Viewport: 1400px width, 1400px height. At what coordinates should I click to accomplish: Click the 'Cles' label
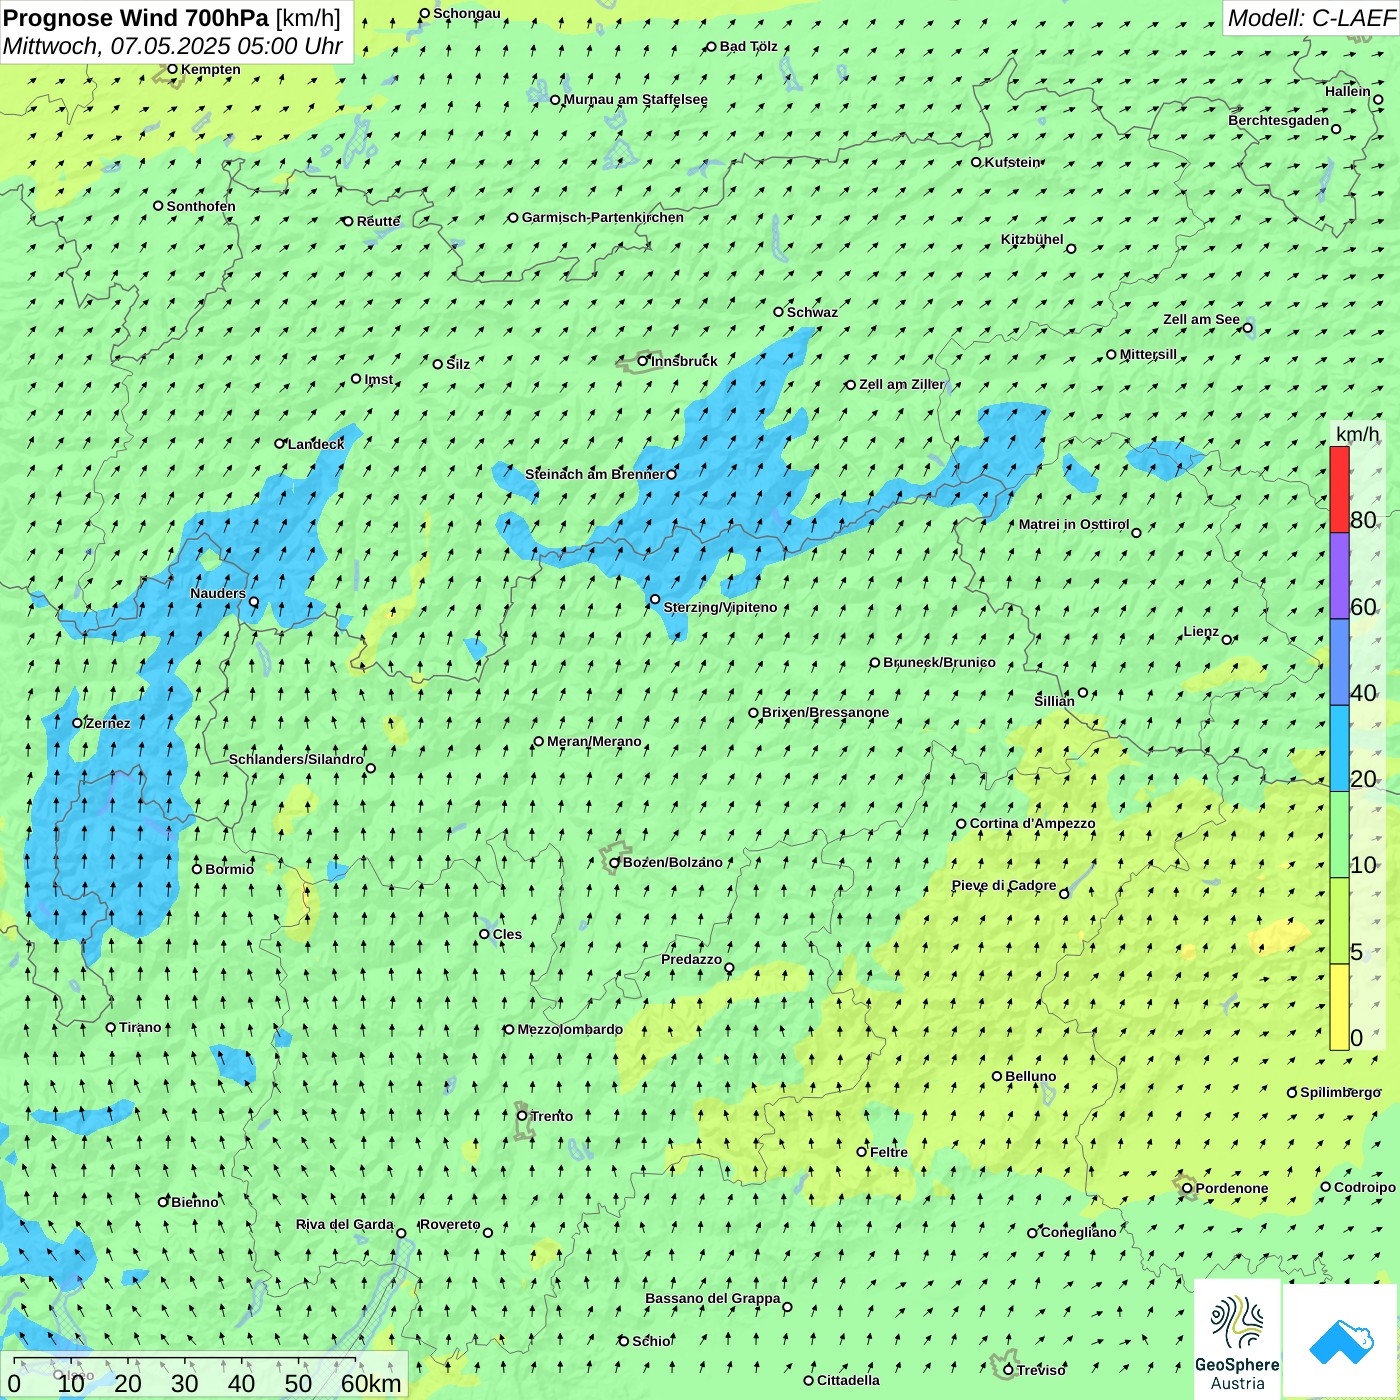[x=507, y=934]
